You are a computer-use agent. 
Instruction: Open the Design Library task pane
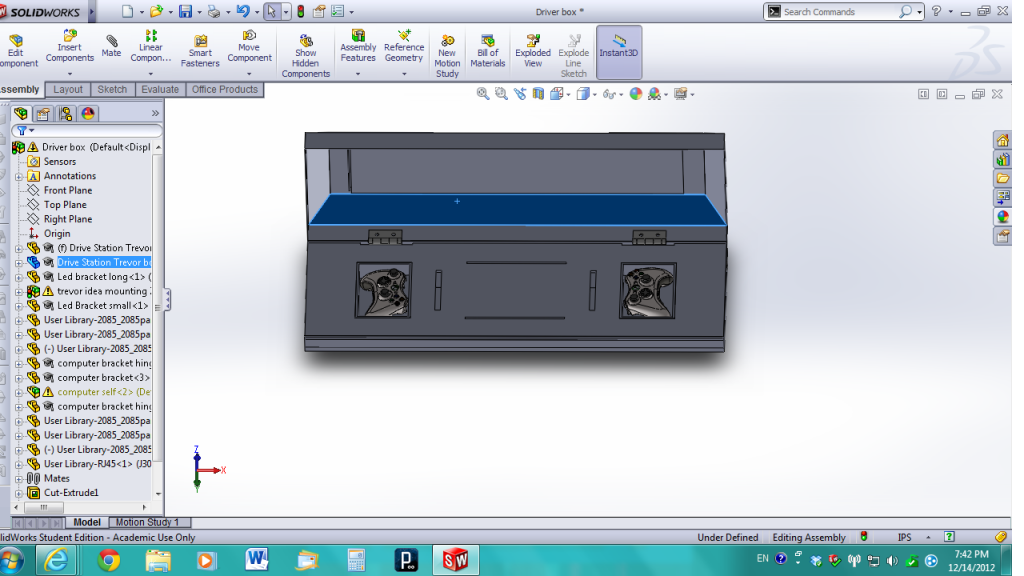click(x=1002, y=159)
